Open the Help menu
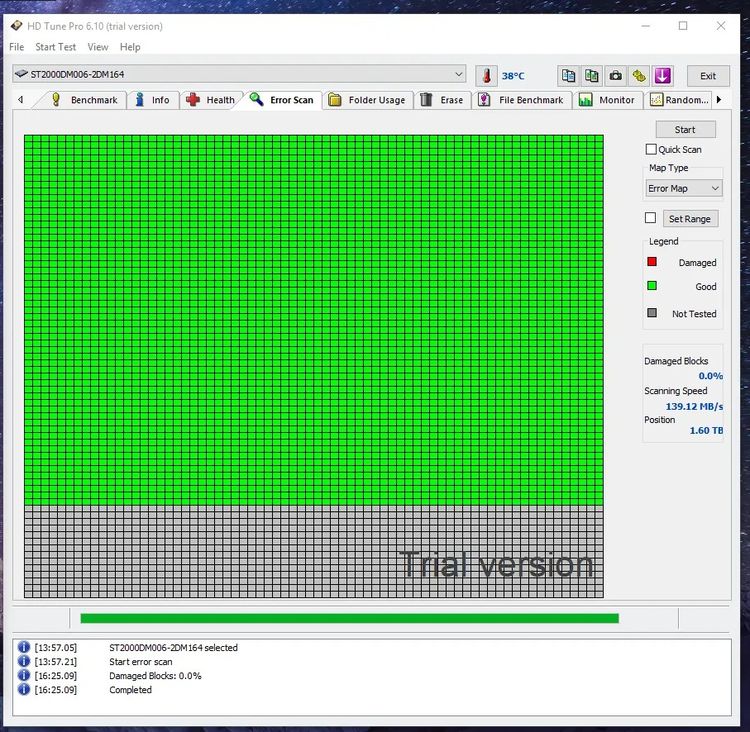This screenshot has height=732, width=750. click(x=130, y=47)
